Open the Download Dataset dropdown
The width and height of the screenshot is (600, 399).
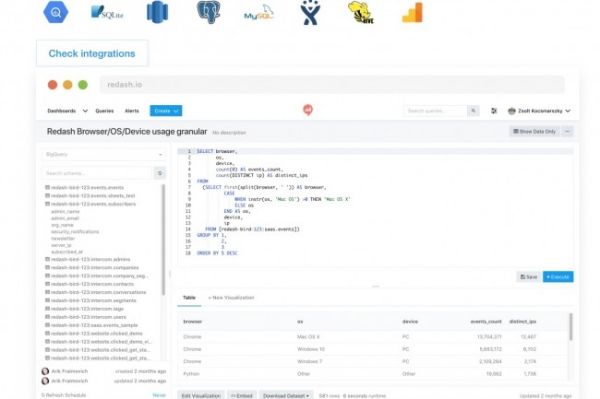pyautogui.click(x=286, y=395)
